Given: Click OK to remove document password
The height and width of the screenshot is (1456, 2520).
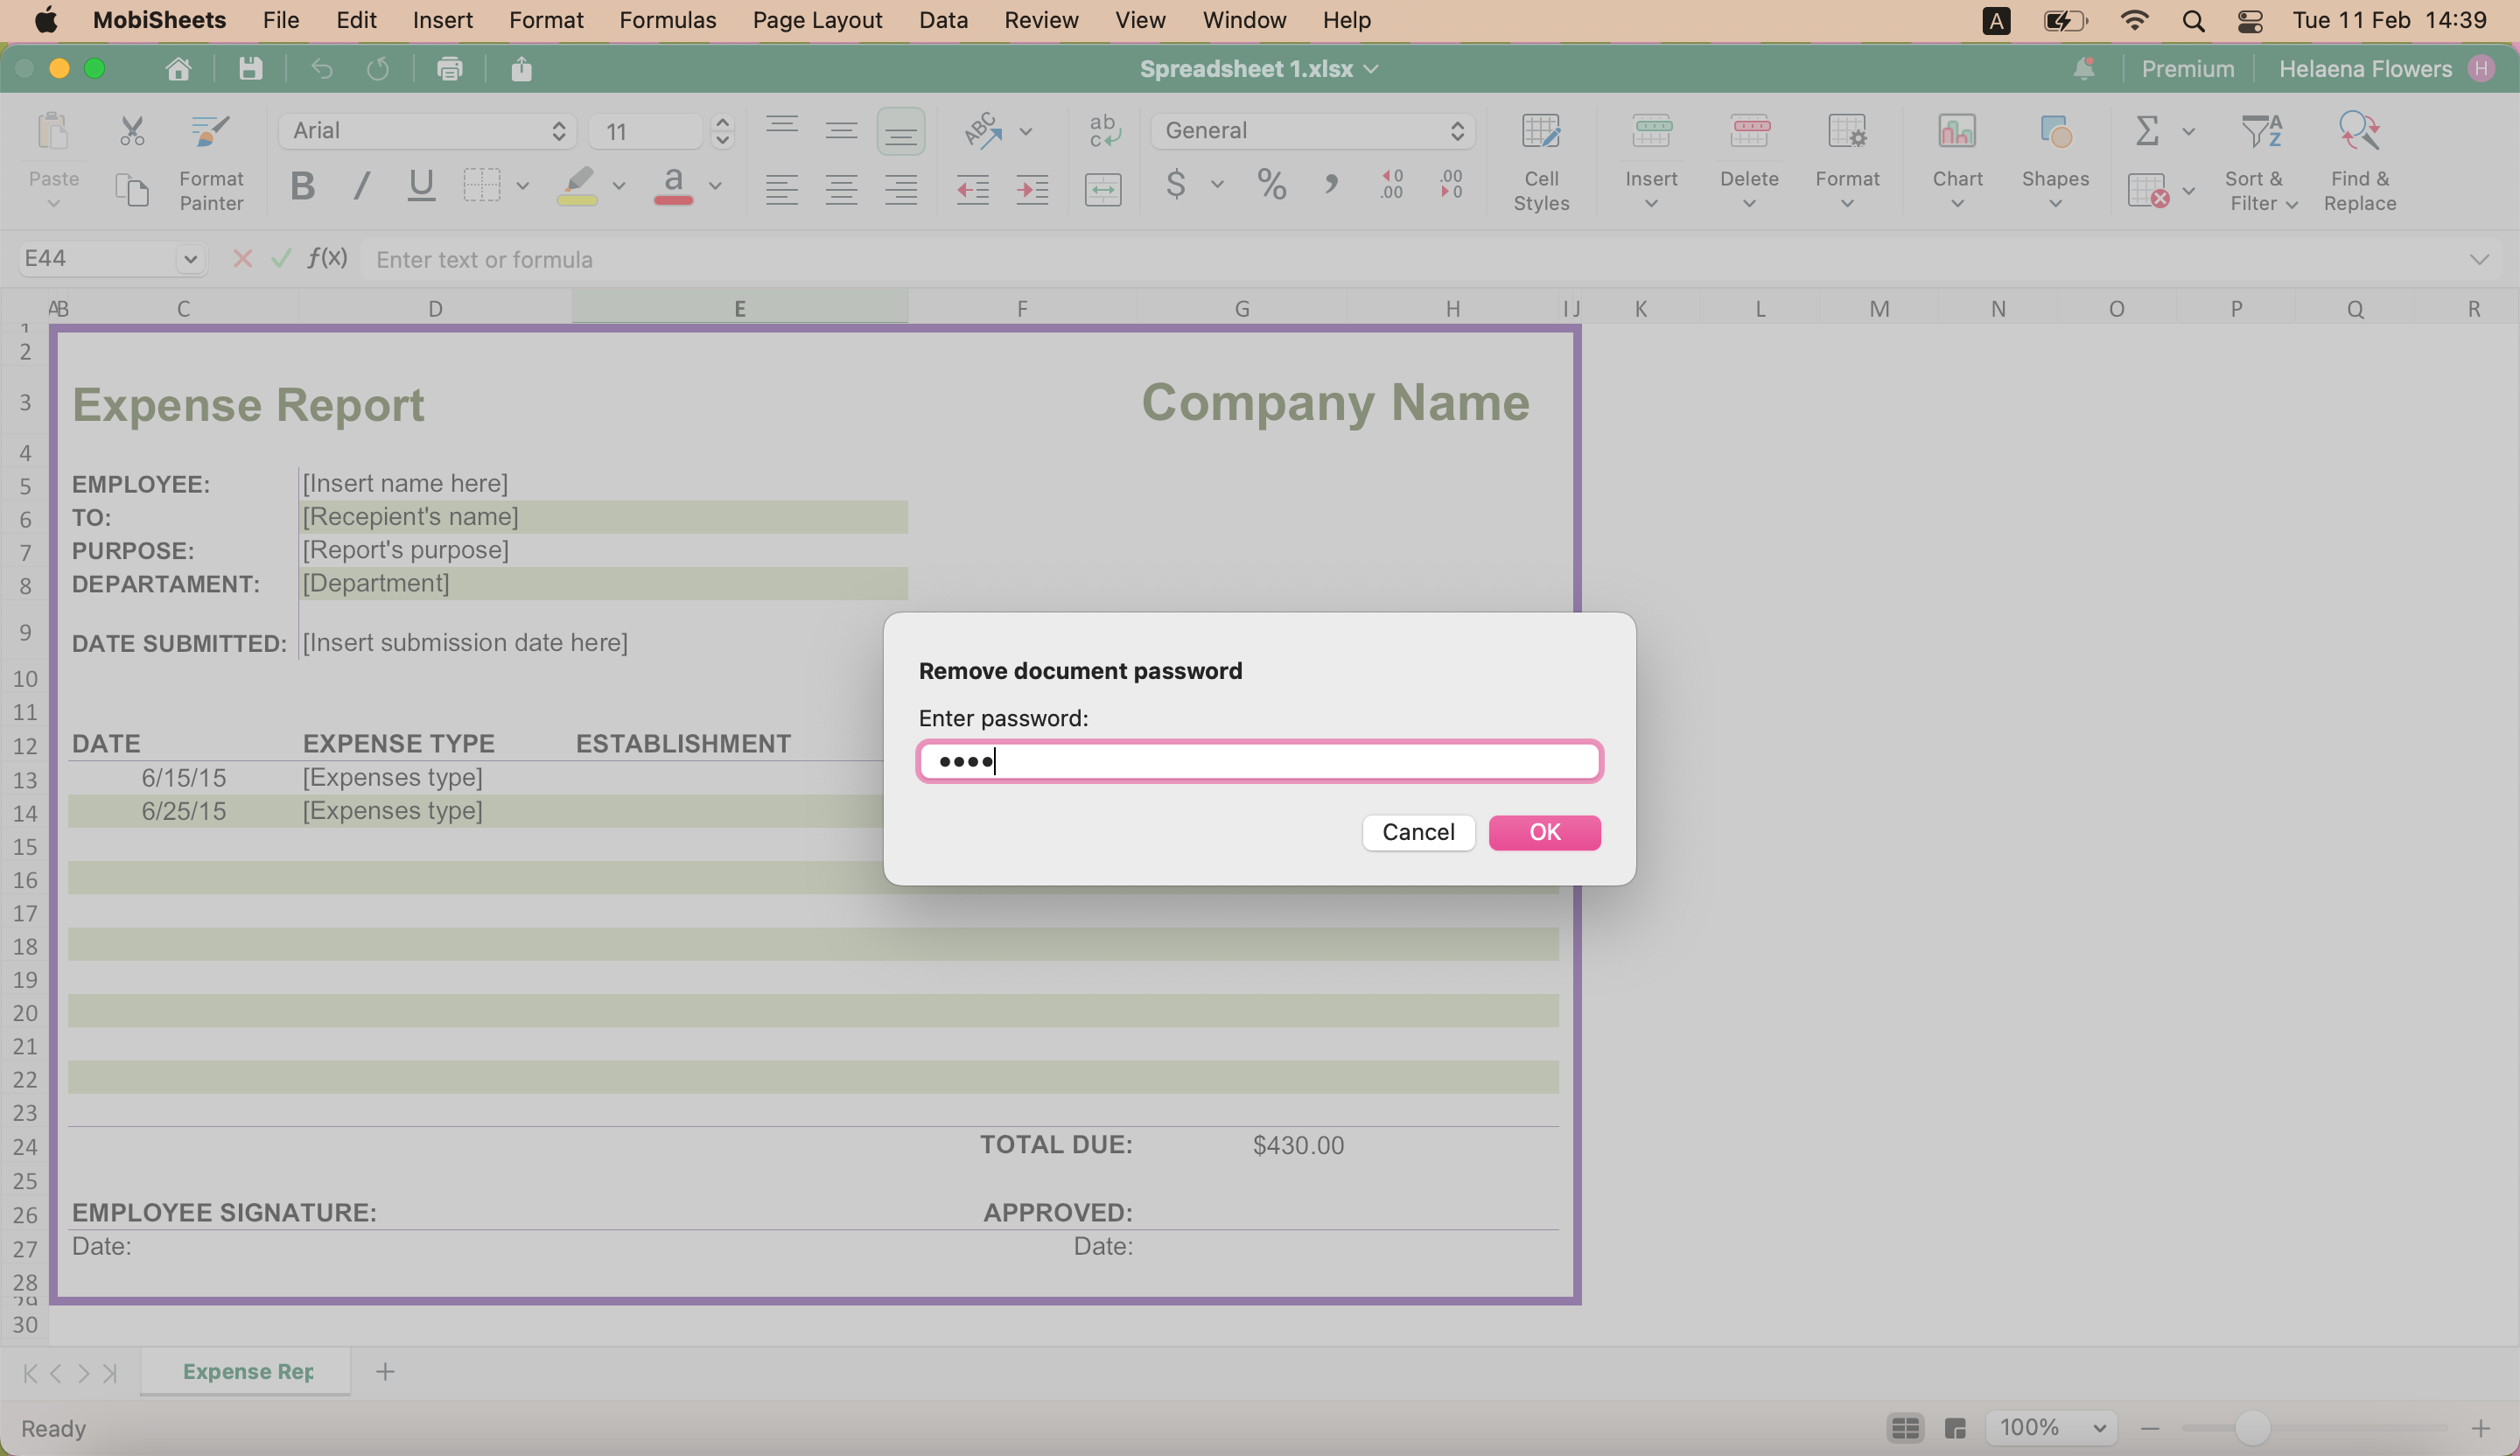Looking at the screenshot, I should coord(1544,831).
